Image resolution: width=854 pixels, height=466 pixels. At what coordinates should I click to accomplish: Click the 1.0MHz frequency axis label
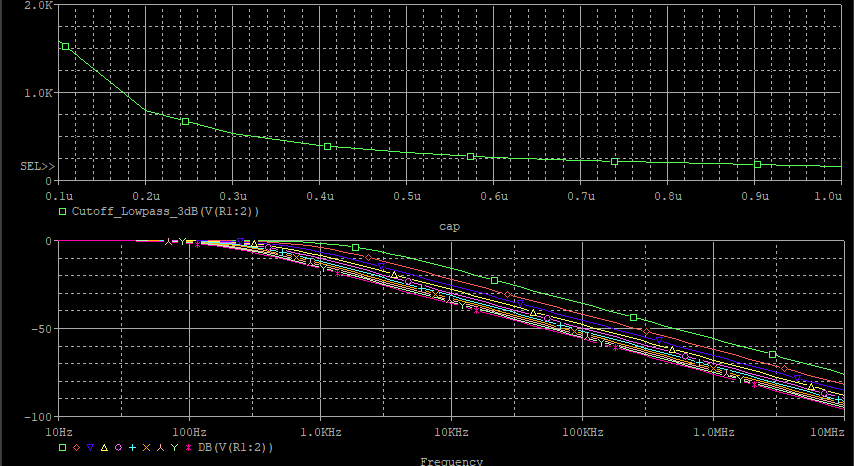tap(713, 432)
